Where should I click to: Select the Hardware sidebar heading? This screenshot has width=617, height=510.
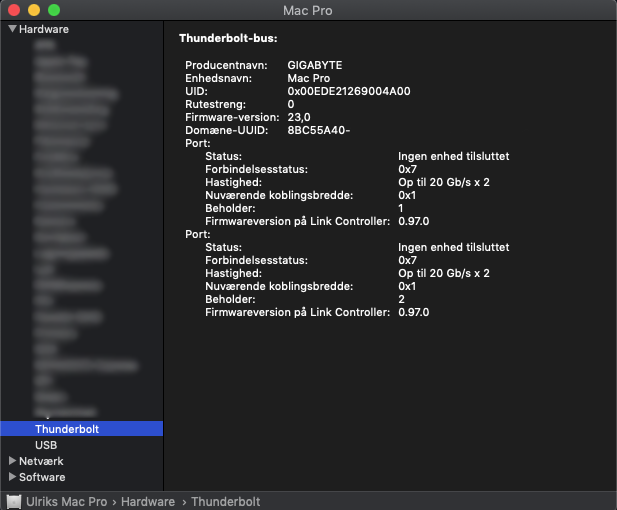pos(44,29)
